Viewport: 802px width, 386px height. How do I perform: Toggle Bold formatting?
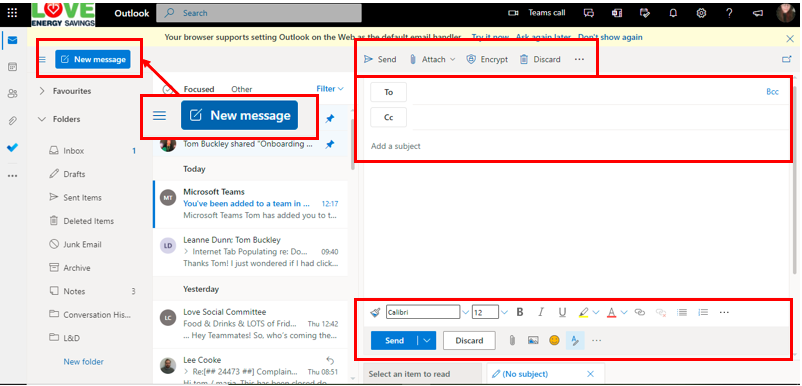click(x=520, y=312)
